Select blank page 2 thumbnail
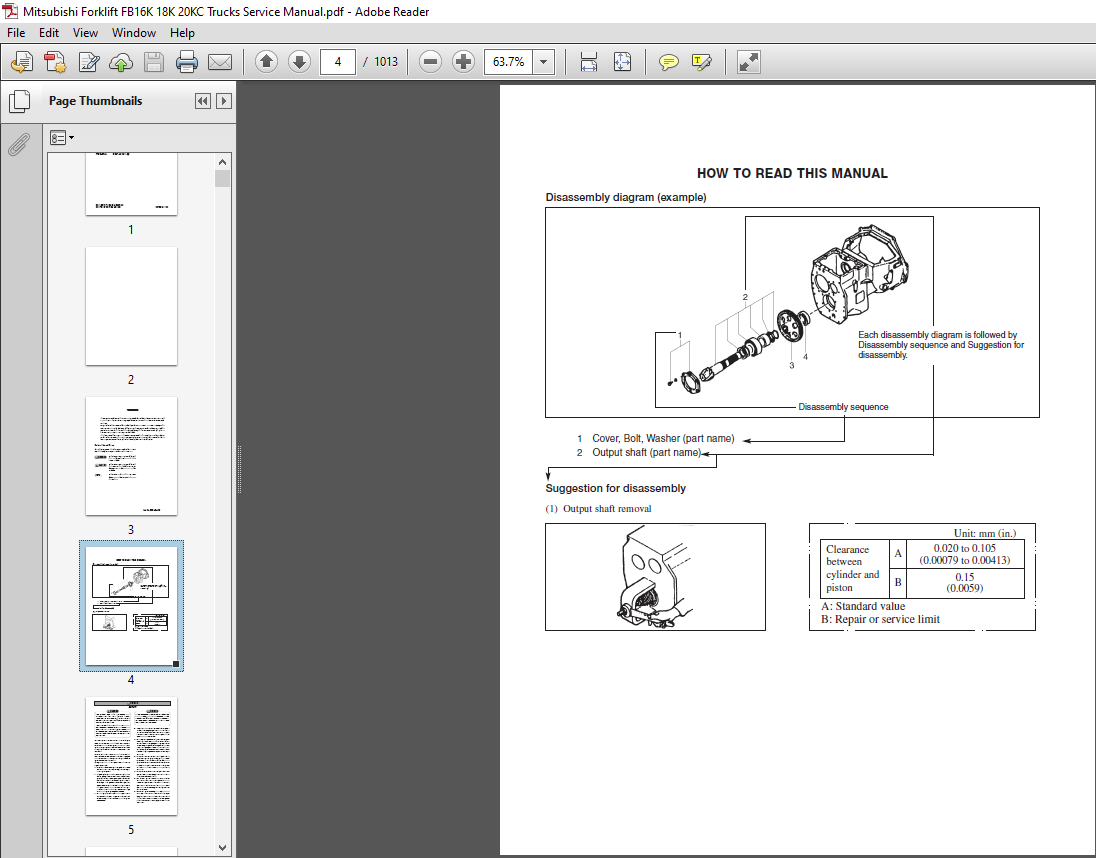The height and width of the screenshot is (858, 1096). 131,306
